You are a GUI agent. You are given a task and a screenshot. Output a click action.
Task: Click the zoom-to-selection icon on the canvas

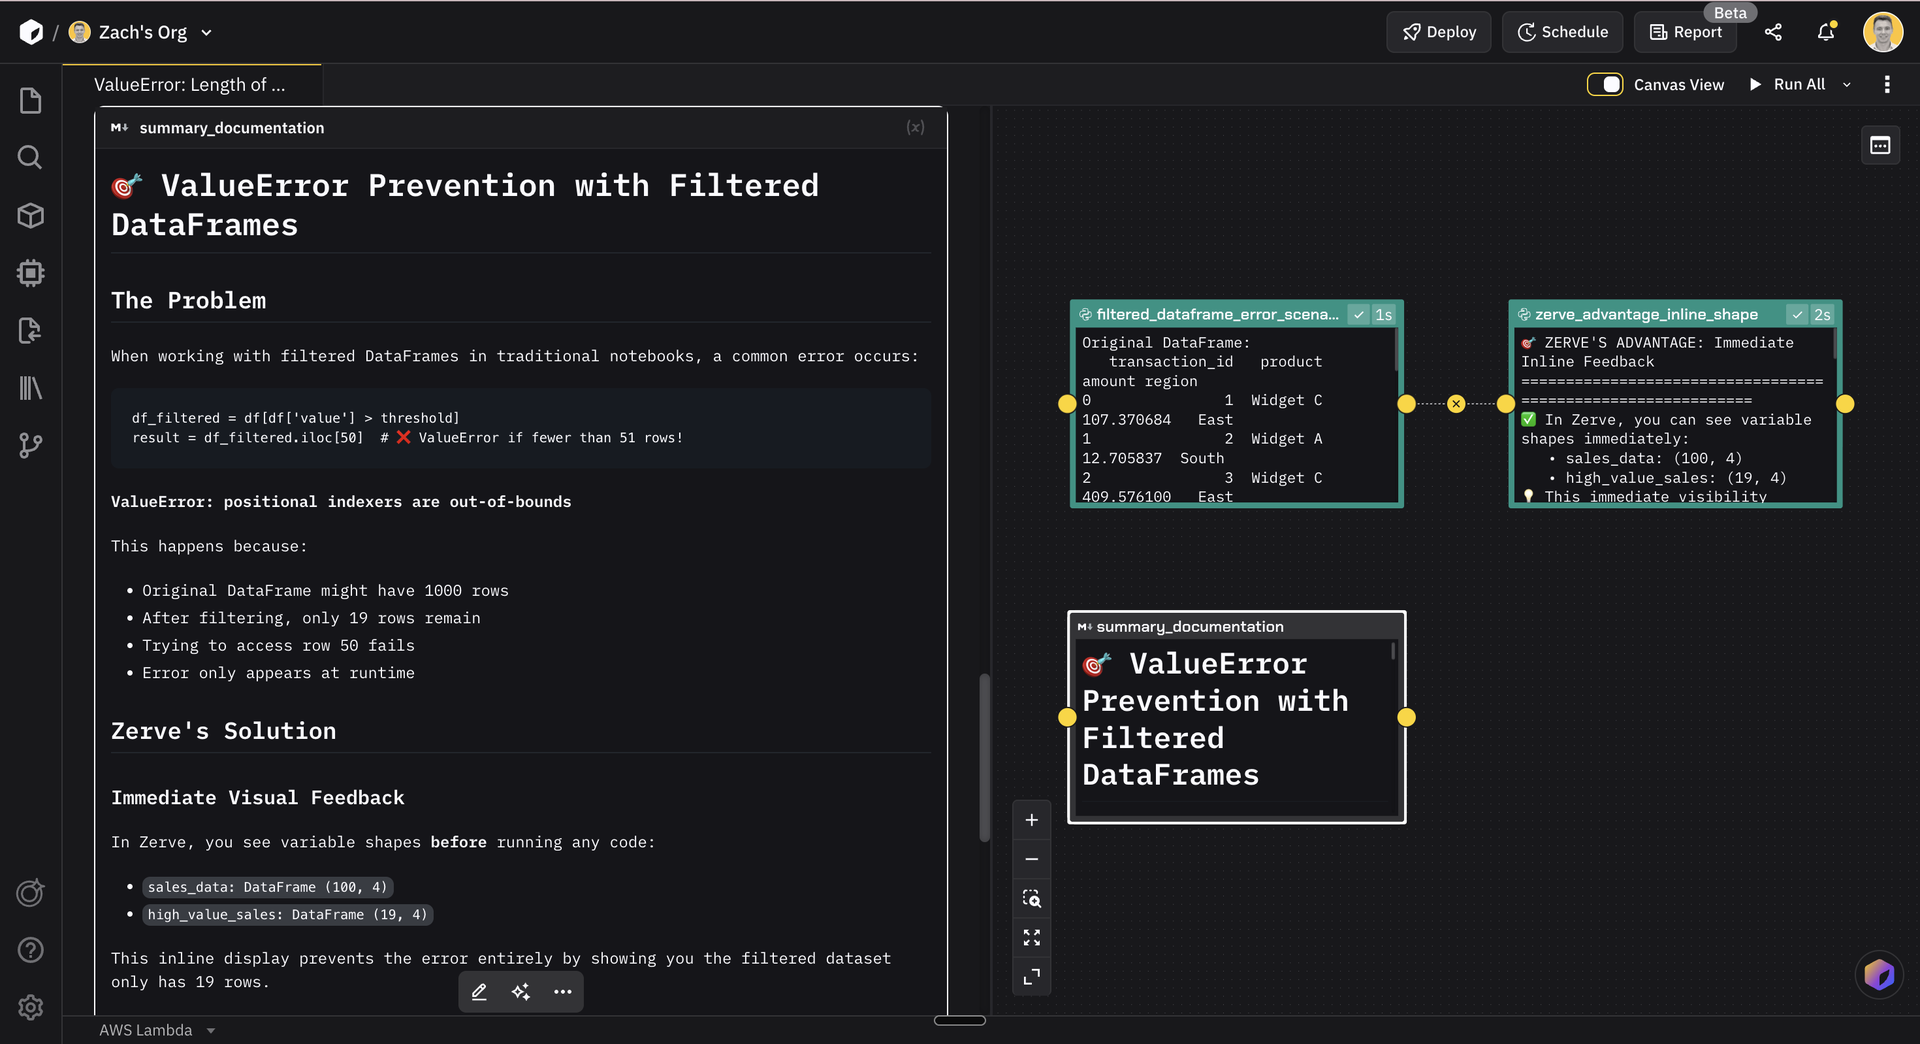1032,898
